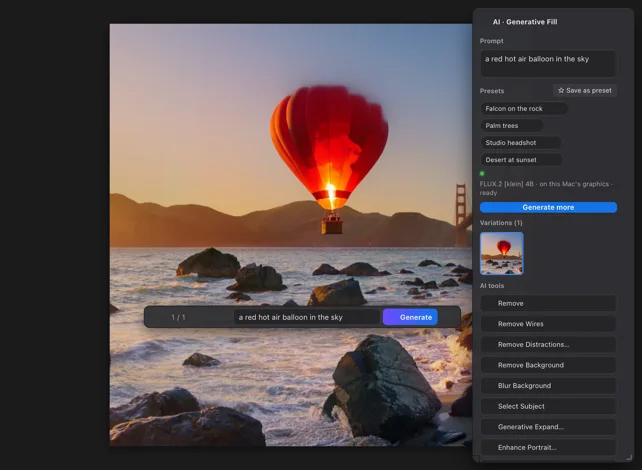Open Enhance Portrait... tool
Viewport: 642px width, 470px height.
(x=548, y=447)
